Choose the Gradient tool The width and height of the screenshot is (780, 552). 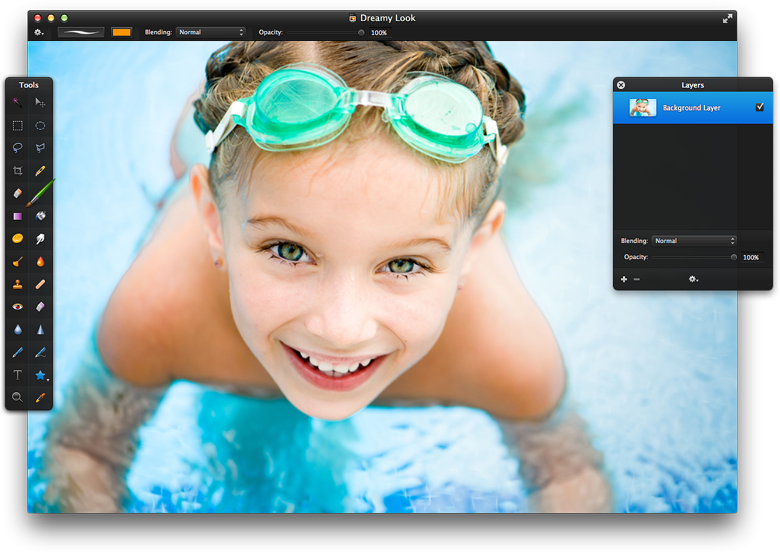tap(18, 216)
